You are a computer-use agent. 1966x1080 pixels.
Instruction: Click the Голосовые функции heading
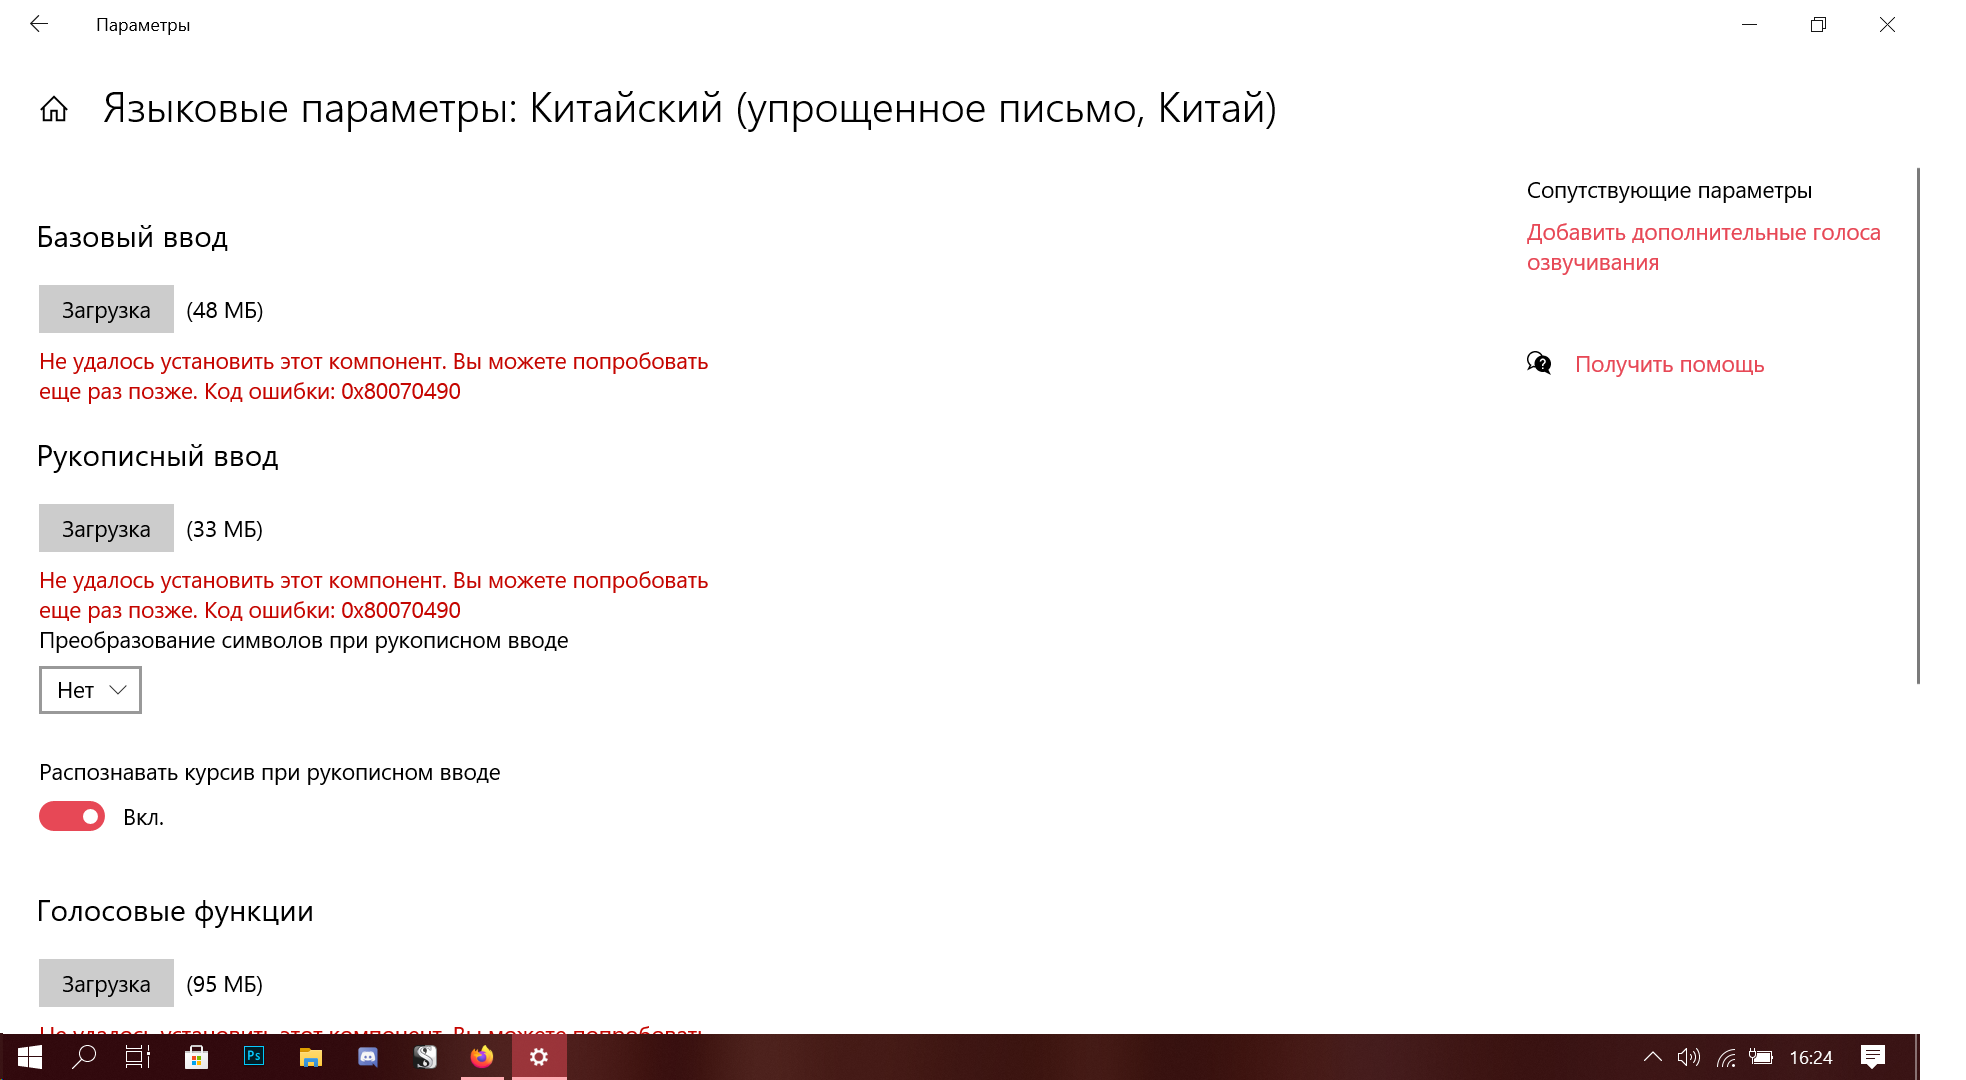(175, 912)
